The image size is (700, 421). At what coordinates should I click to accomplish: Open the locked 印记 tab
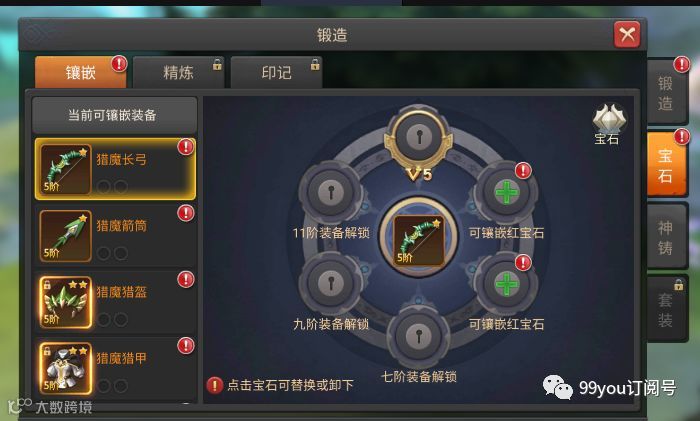pyautogui.click(x=276, y=72)
